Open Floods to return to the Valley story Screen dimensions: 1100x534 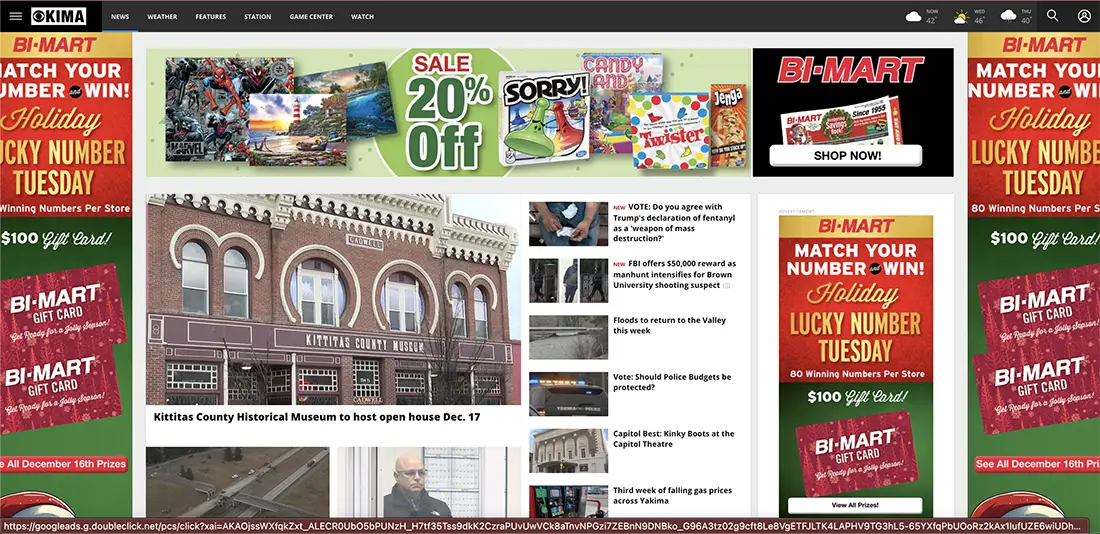[669, 326]
